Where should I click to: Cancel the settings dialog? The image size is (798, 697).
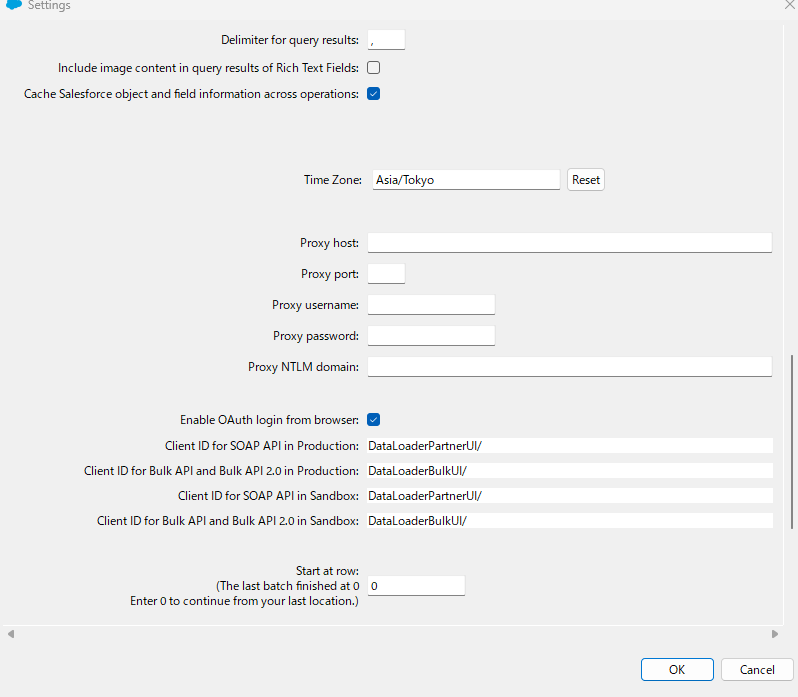[x=757, y=670]
